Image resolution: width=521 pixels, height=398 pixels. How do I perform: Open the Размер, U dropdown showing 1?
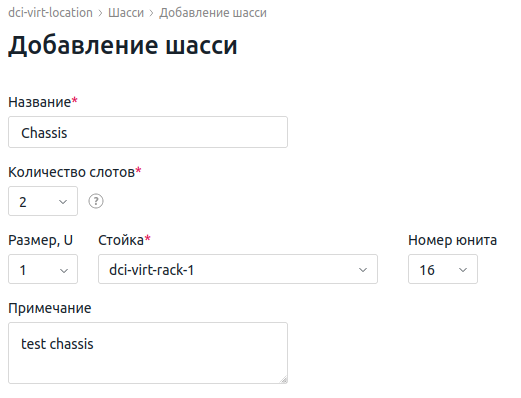click(43, 269)
